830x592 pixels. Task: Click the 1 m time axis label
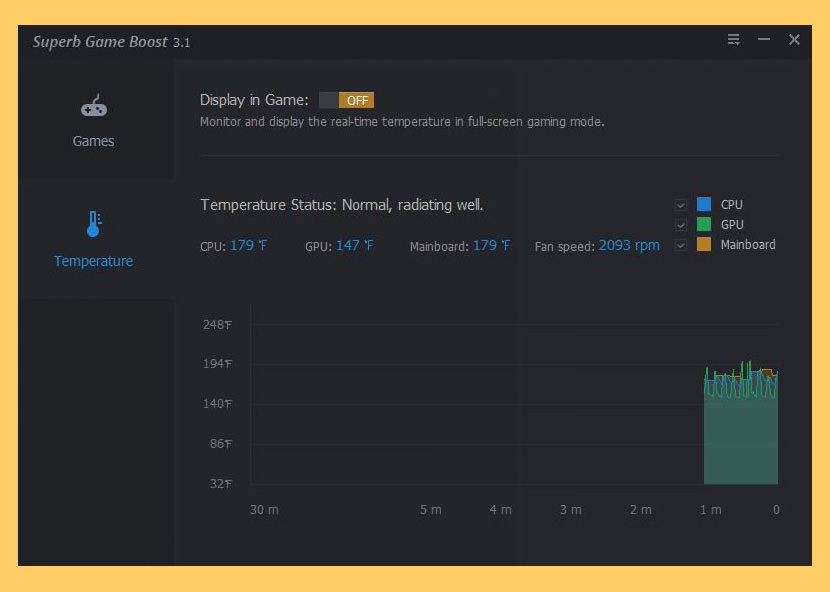[x=711, y=510]
